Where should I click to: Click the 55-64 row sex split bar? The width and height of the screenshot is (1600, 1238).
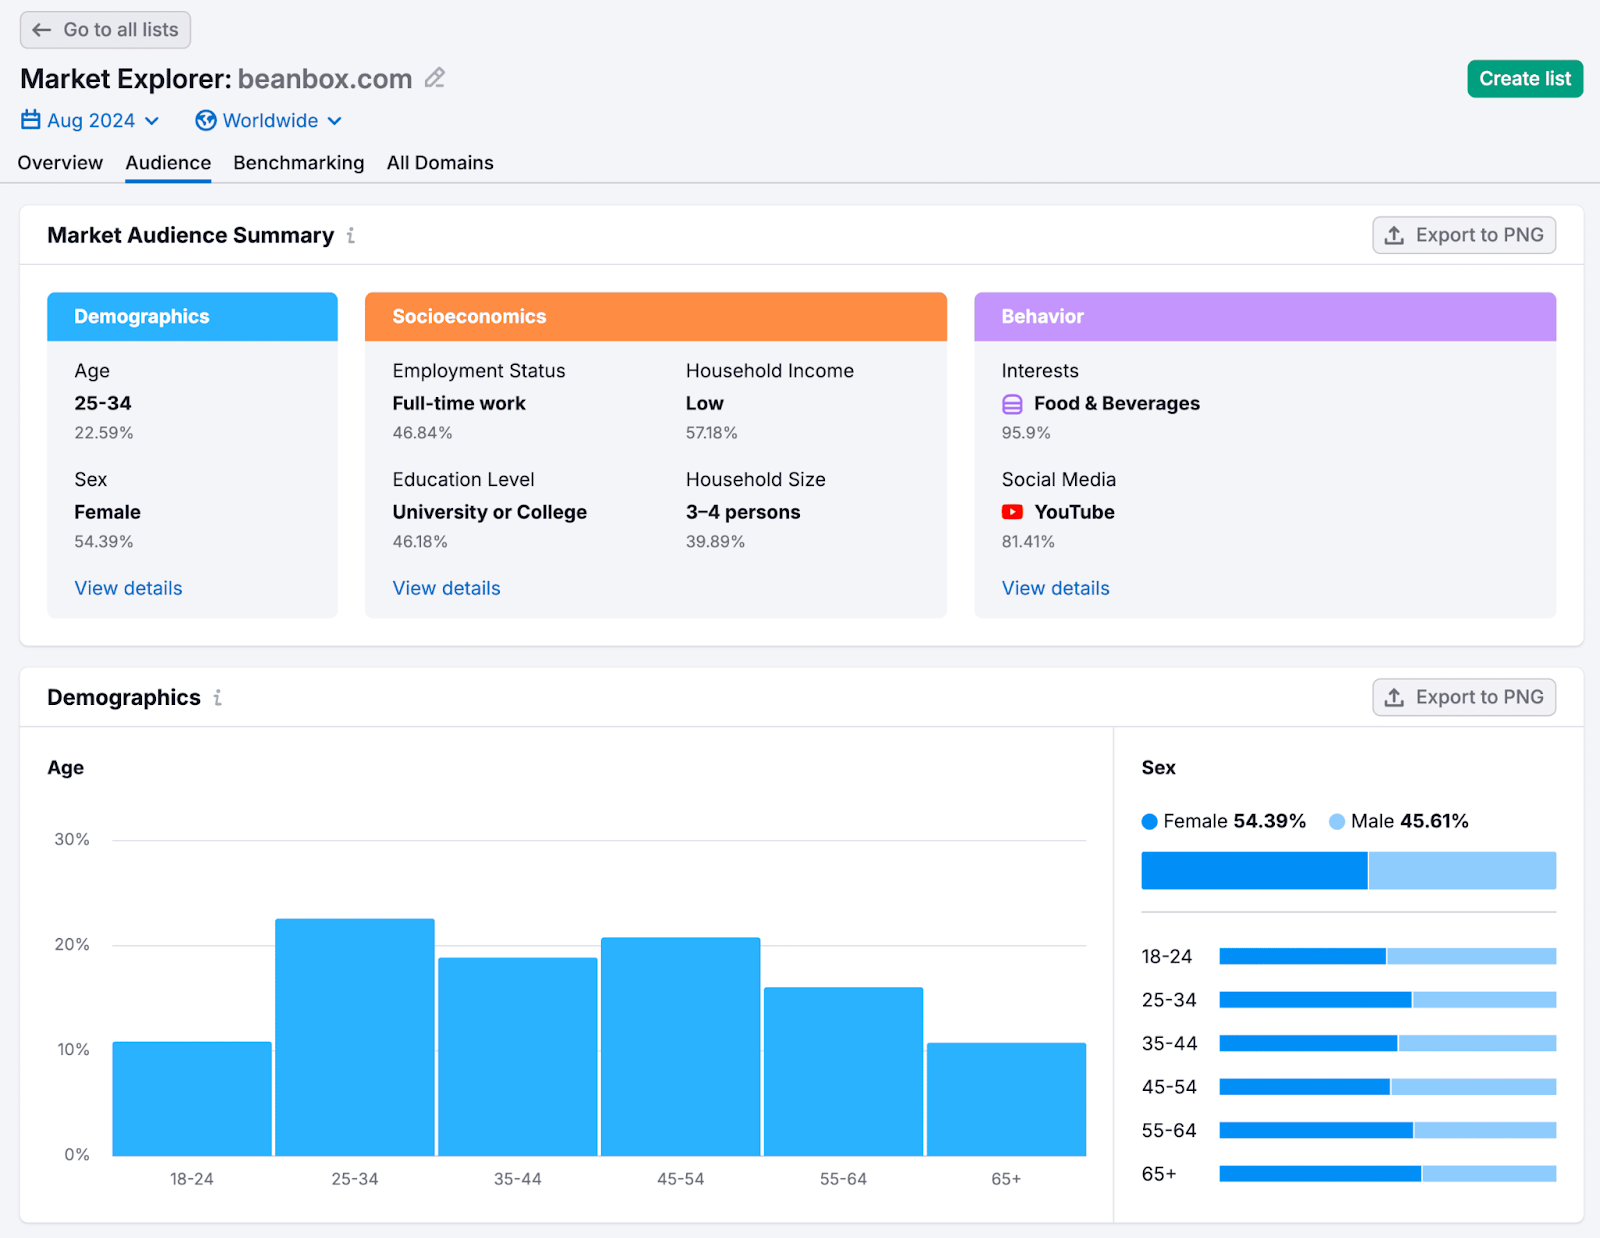point(1388,1131)
